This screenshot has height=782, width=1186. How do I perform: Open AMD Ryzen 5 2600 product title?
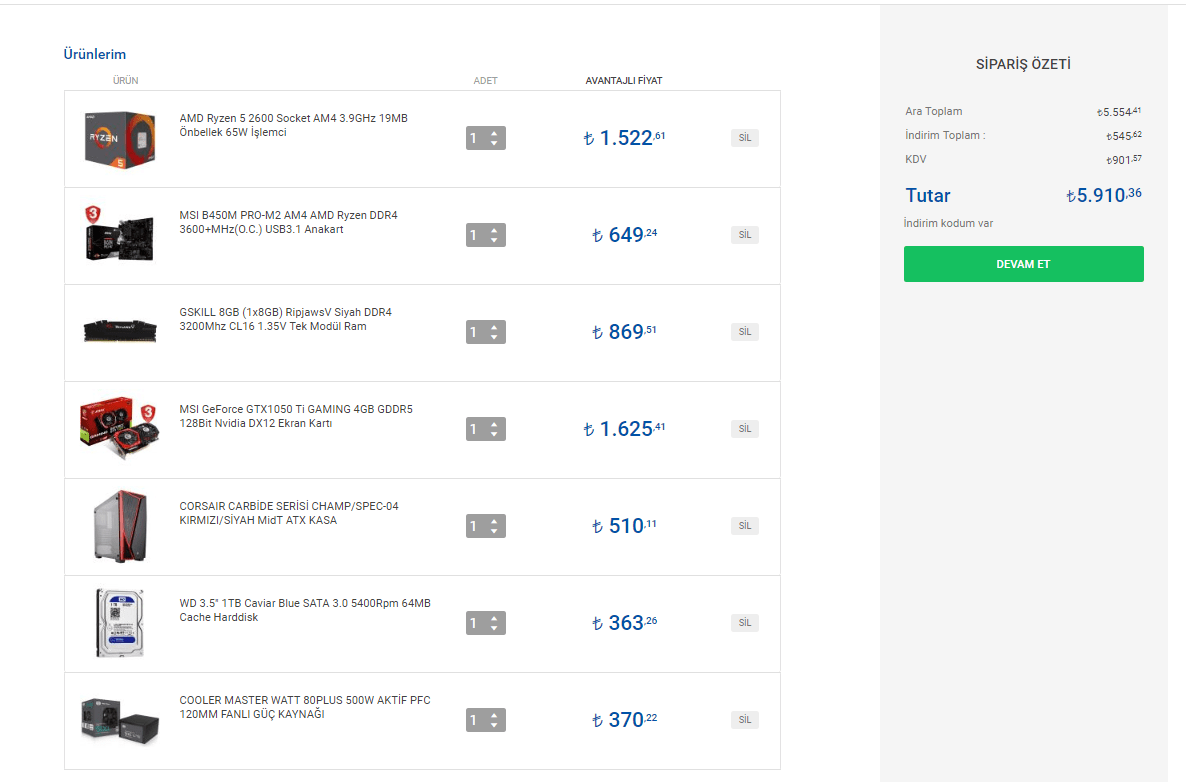click(293, 125)
